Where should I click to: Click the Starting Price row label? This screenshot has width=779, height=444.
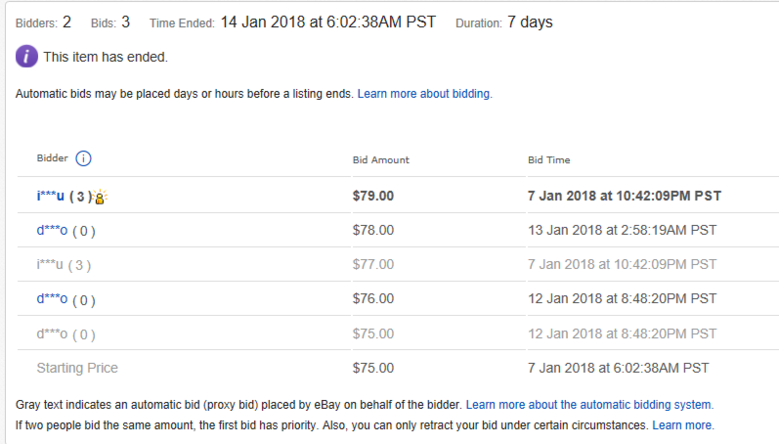tap(77, 368)
